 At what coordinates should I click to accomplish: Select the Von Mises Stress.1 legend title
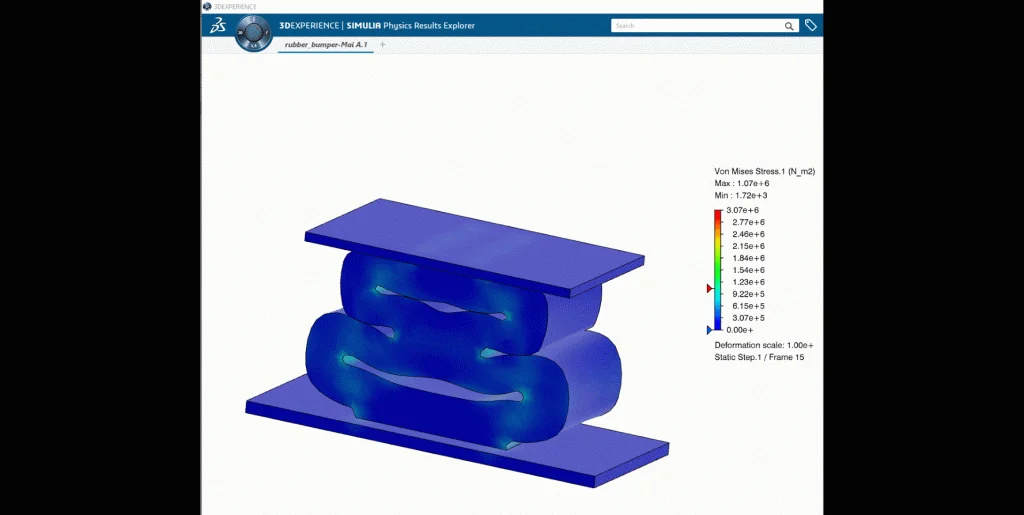tap(764, 172)
